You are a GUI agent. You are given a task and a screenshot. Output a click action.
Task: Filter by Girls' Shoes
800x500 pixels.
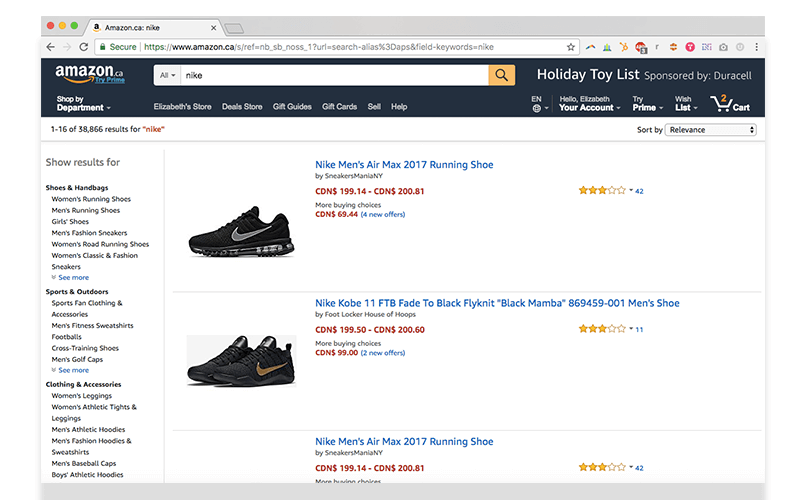click(70, 221)
